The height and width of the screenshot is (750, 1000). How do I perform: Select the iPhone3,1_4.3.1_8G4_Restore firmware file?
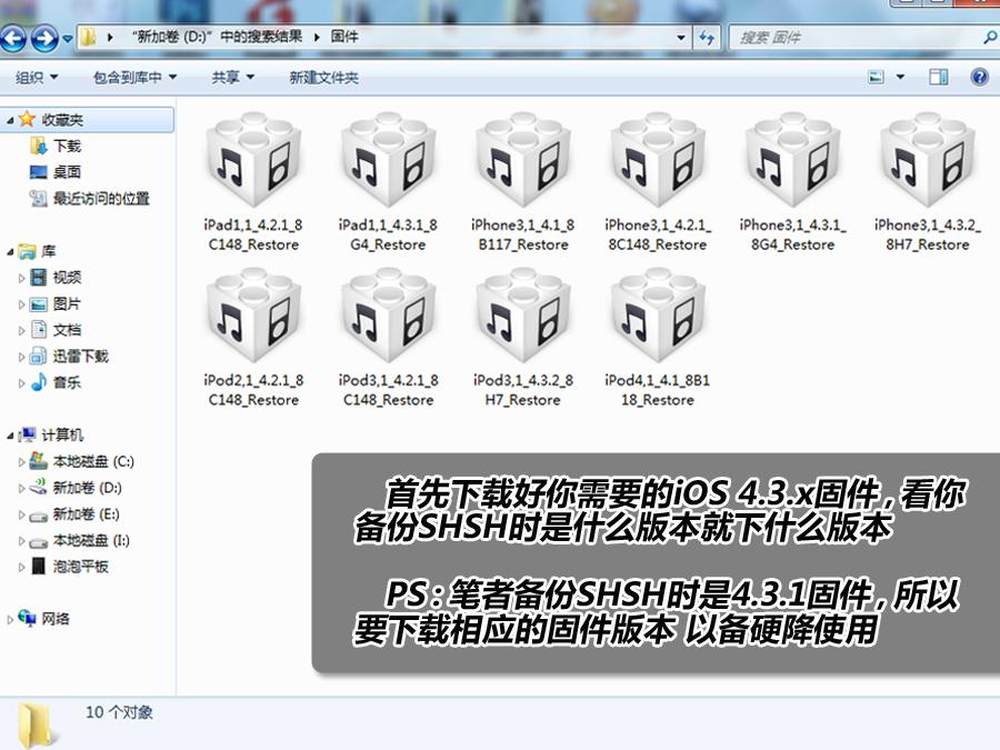[792, 160]
